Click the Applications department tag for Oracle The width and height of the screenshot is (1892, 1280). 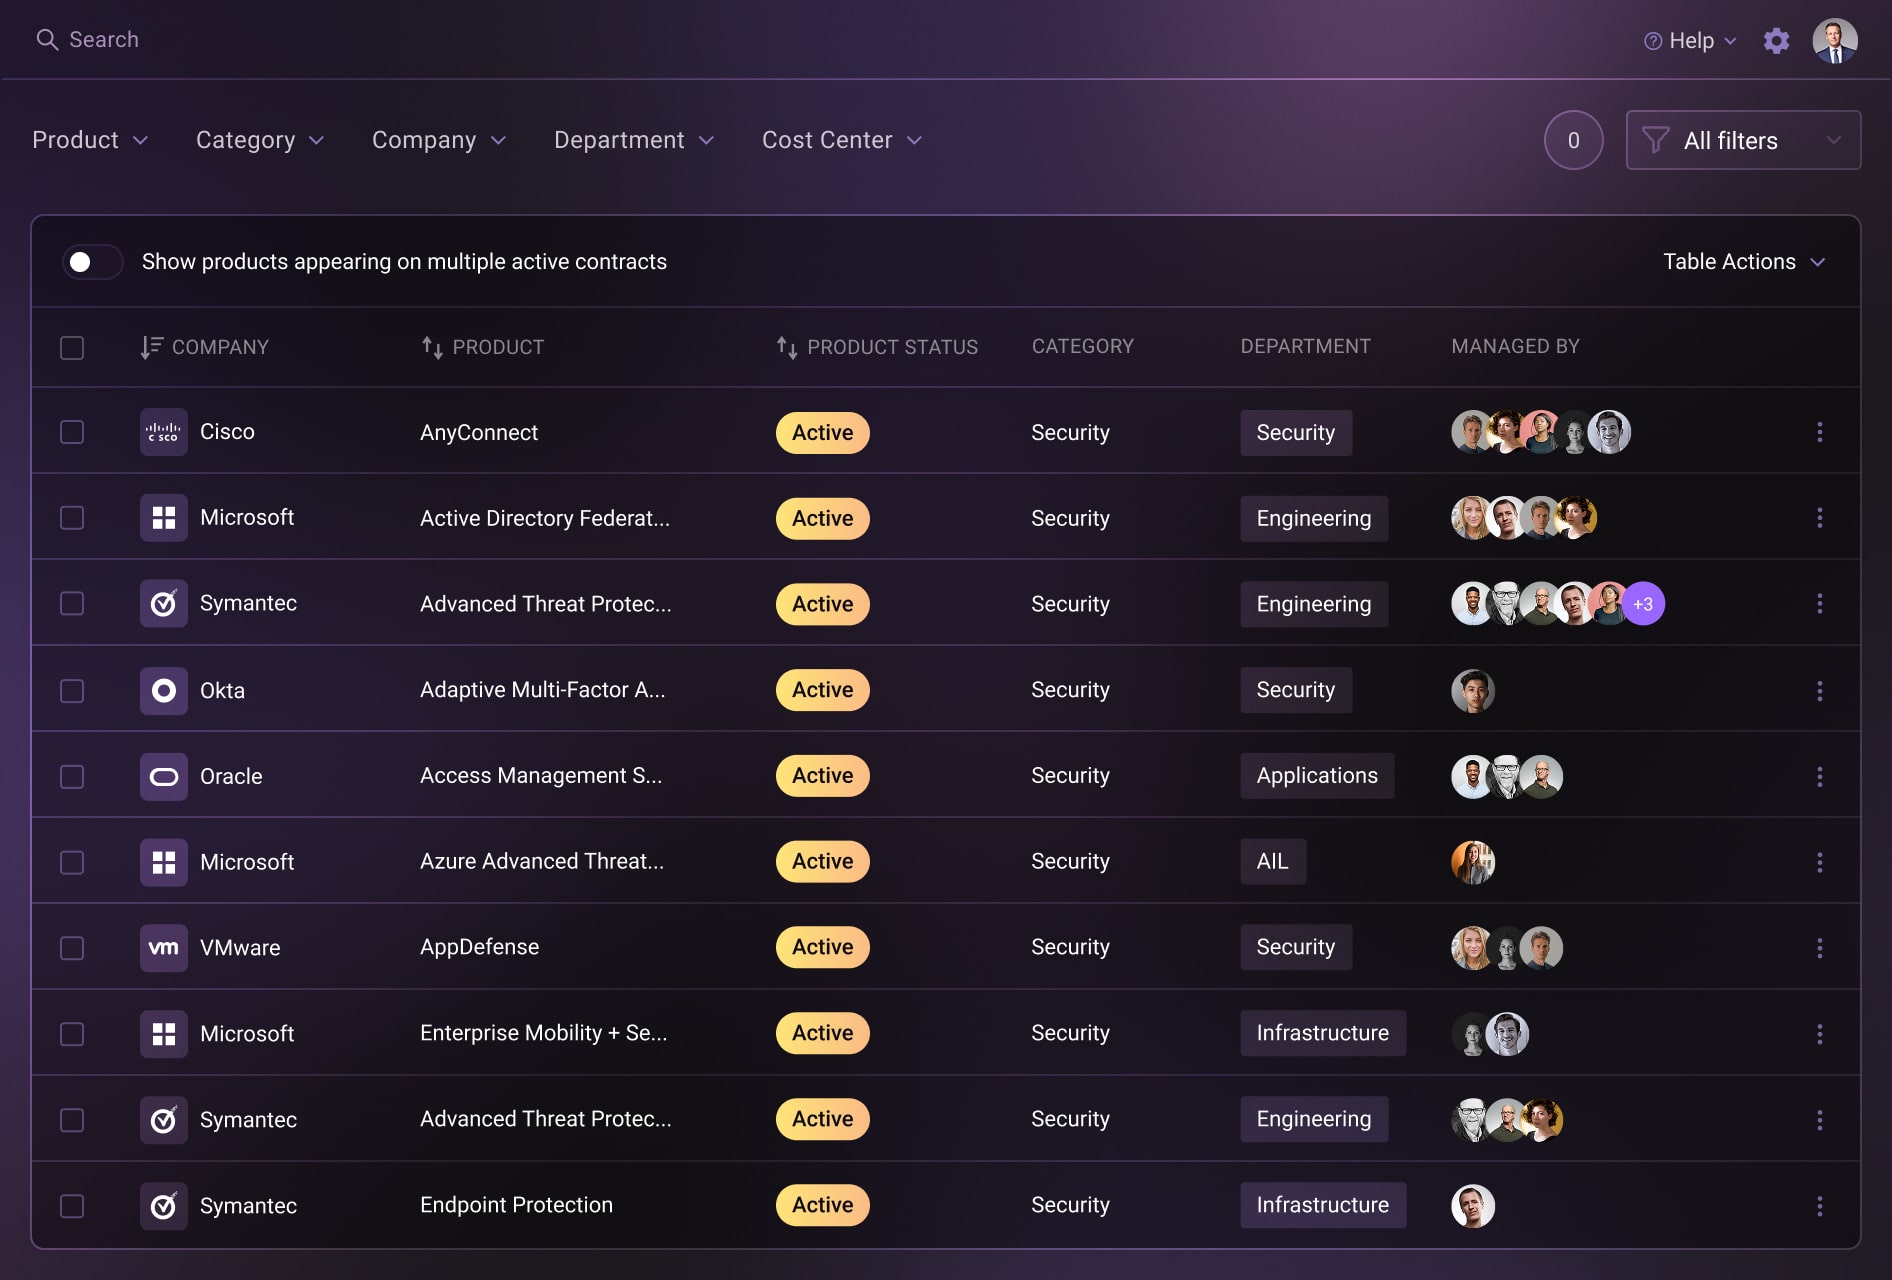[x=1316, y=776]
